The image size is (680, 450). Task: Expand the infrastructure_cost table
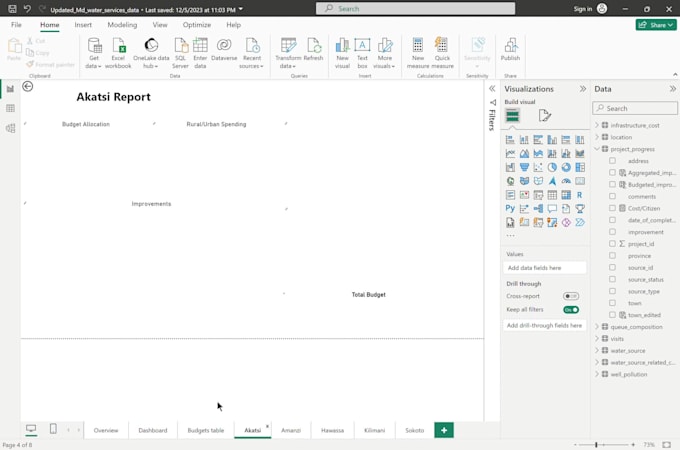(597, 125)
